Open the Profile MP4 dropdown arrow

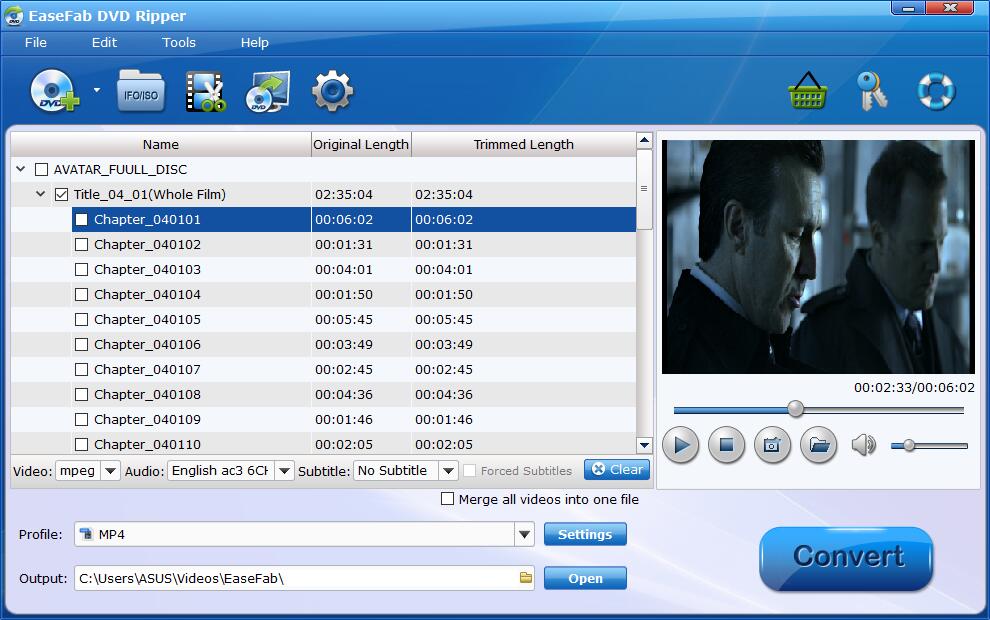(x=524, y=534)
